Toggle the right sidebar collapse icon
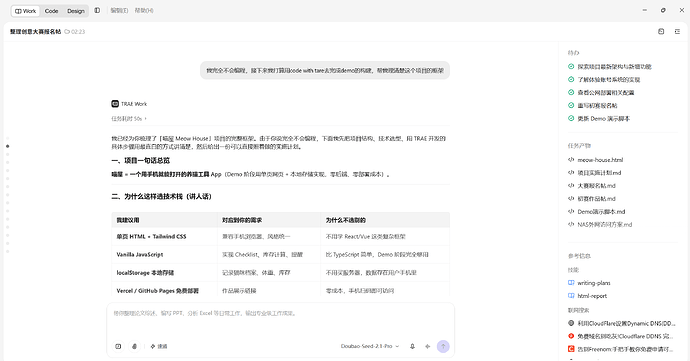690x361 pixels. coord(677,31)
